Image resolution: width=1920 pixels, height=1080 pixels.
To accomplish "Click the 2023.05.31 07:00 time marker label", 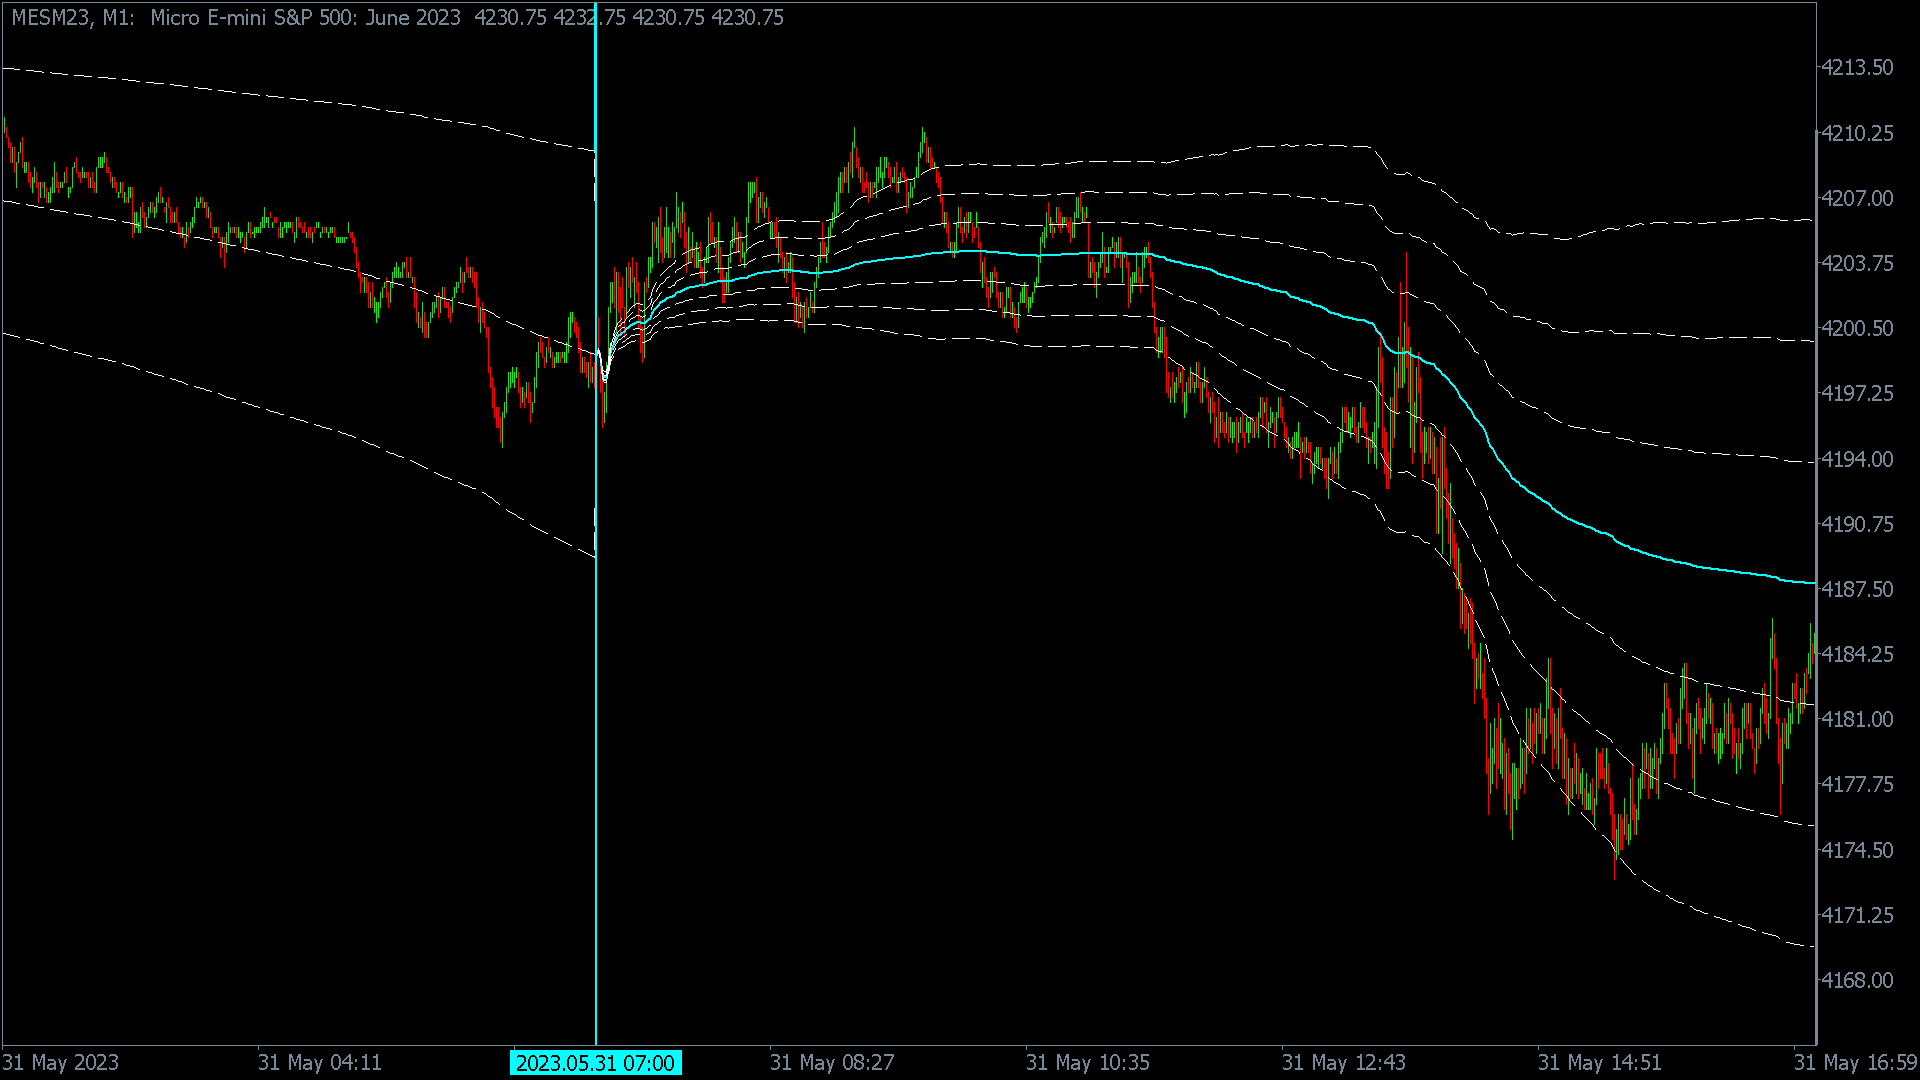I will 596,1063.
